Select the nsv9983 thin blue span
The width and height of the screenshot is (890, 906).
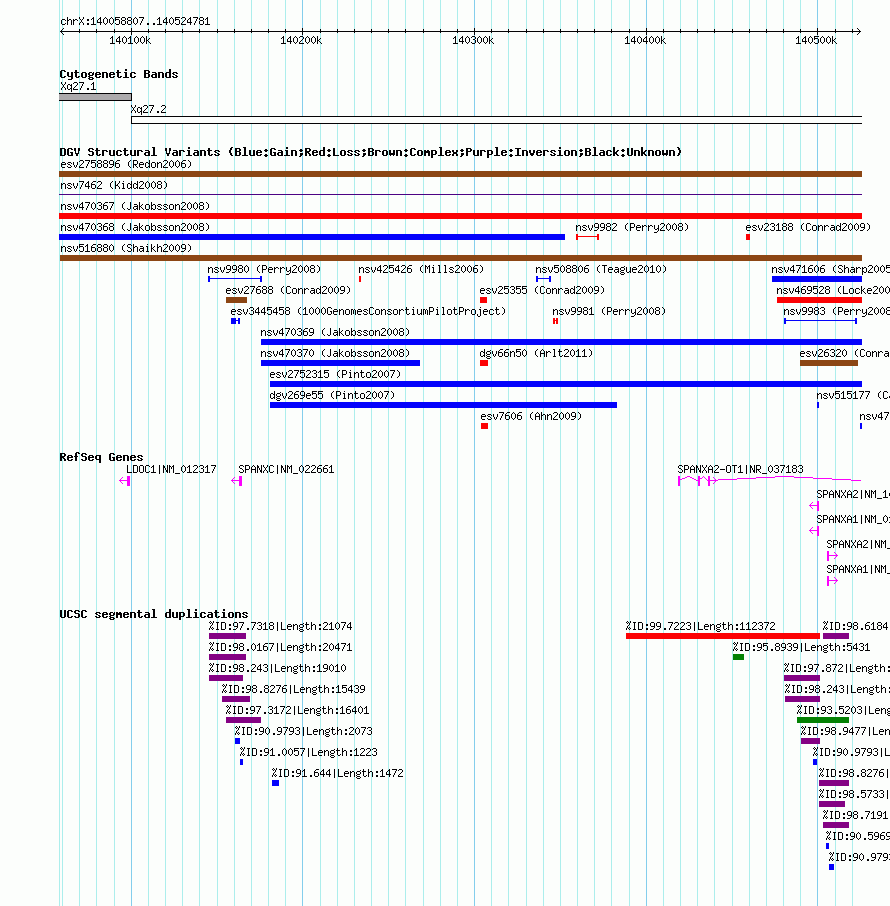pos(820,321)
